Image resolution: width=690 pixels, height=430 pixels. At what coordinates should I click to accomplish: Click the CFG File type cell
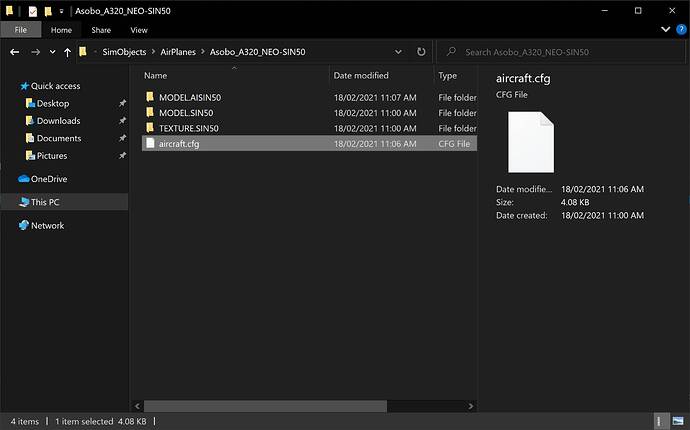coord(454,143)
